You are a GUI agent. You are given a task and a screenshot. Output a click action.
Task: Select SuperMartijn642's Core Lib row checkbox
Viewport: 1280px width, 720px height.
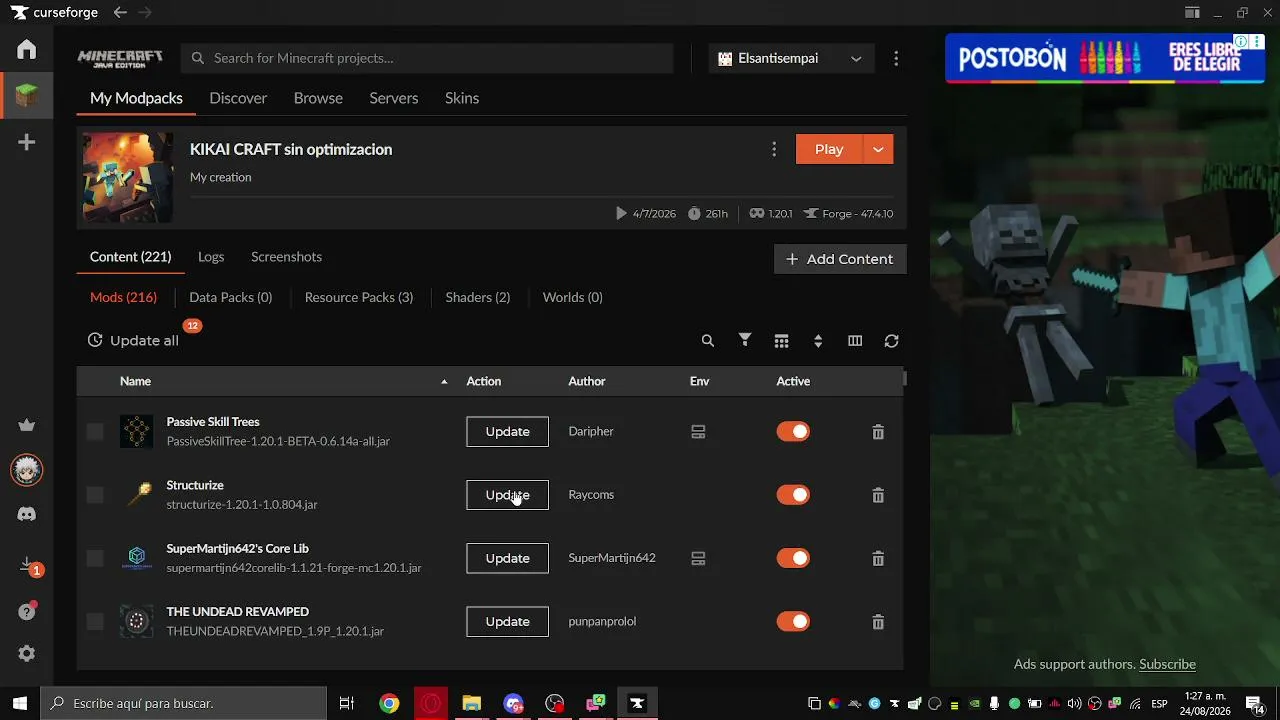coord(95,558)
